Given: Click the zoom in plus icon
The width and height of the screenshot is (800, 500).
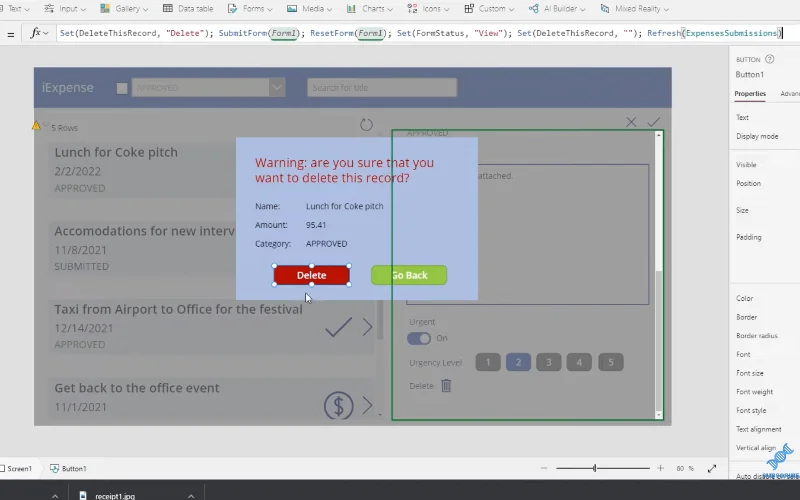Looking at the screenshot, I should tap(661, 468).
